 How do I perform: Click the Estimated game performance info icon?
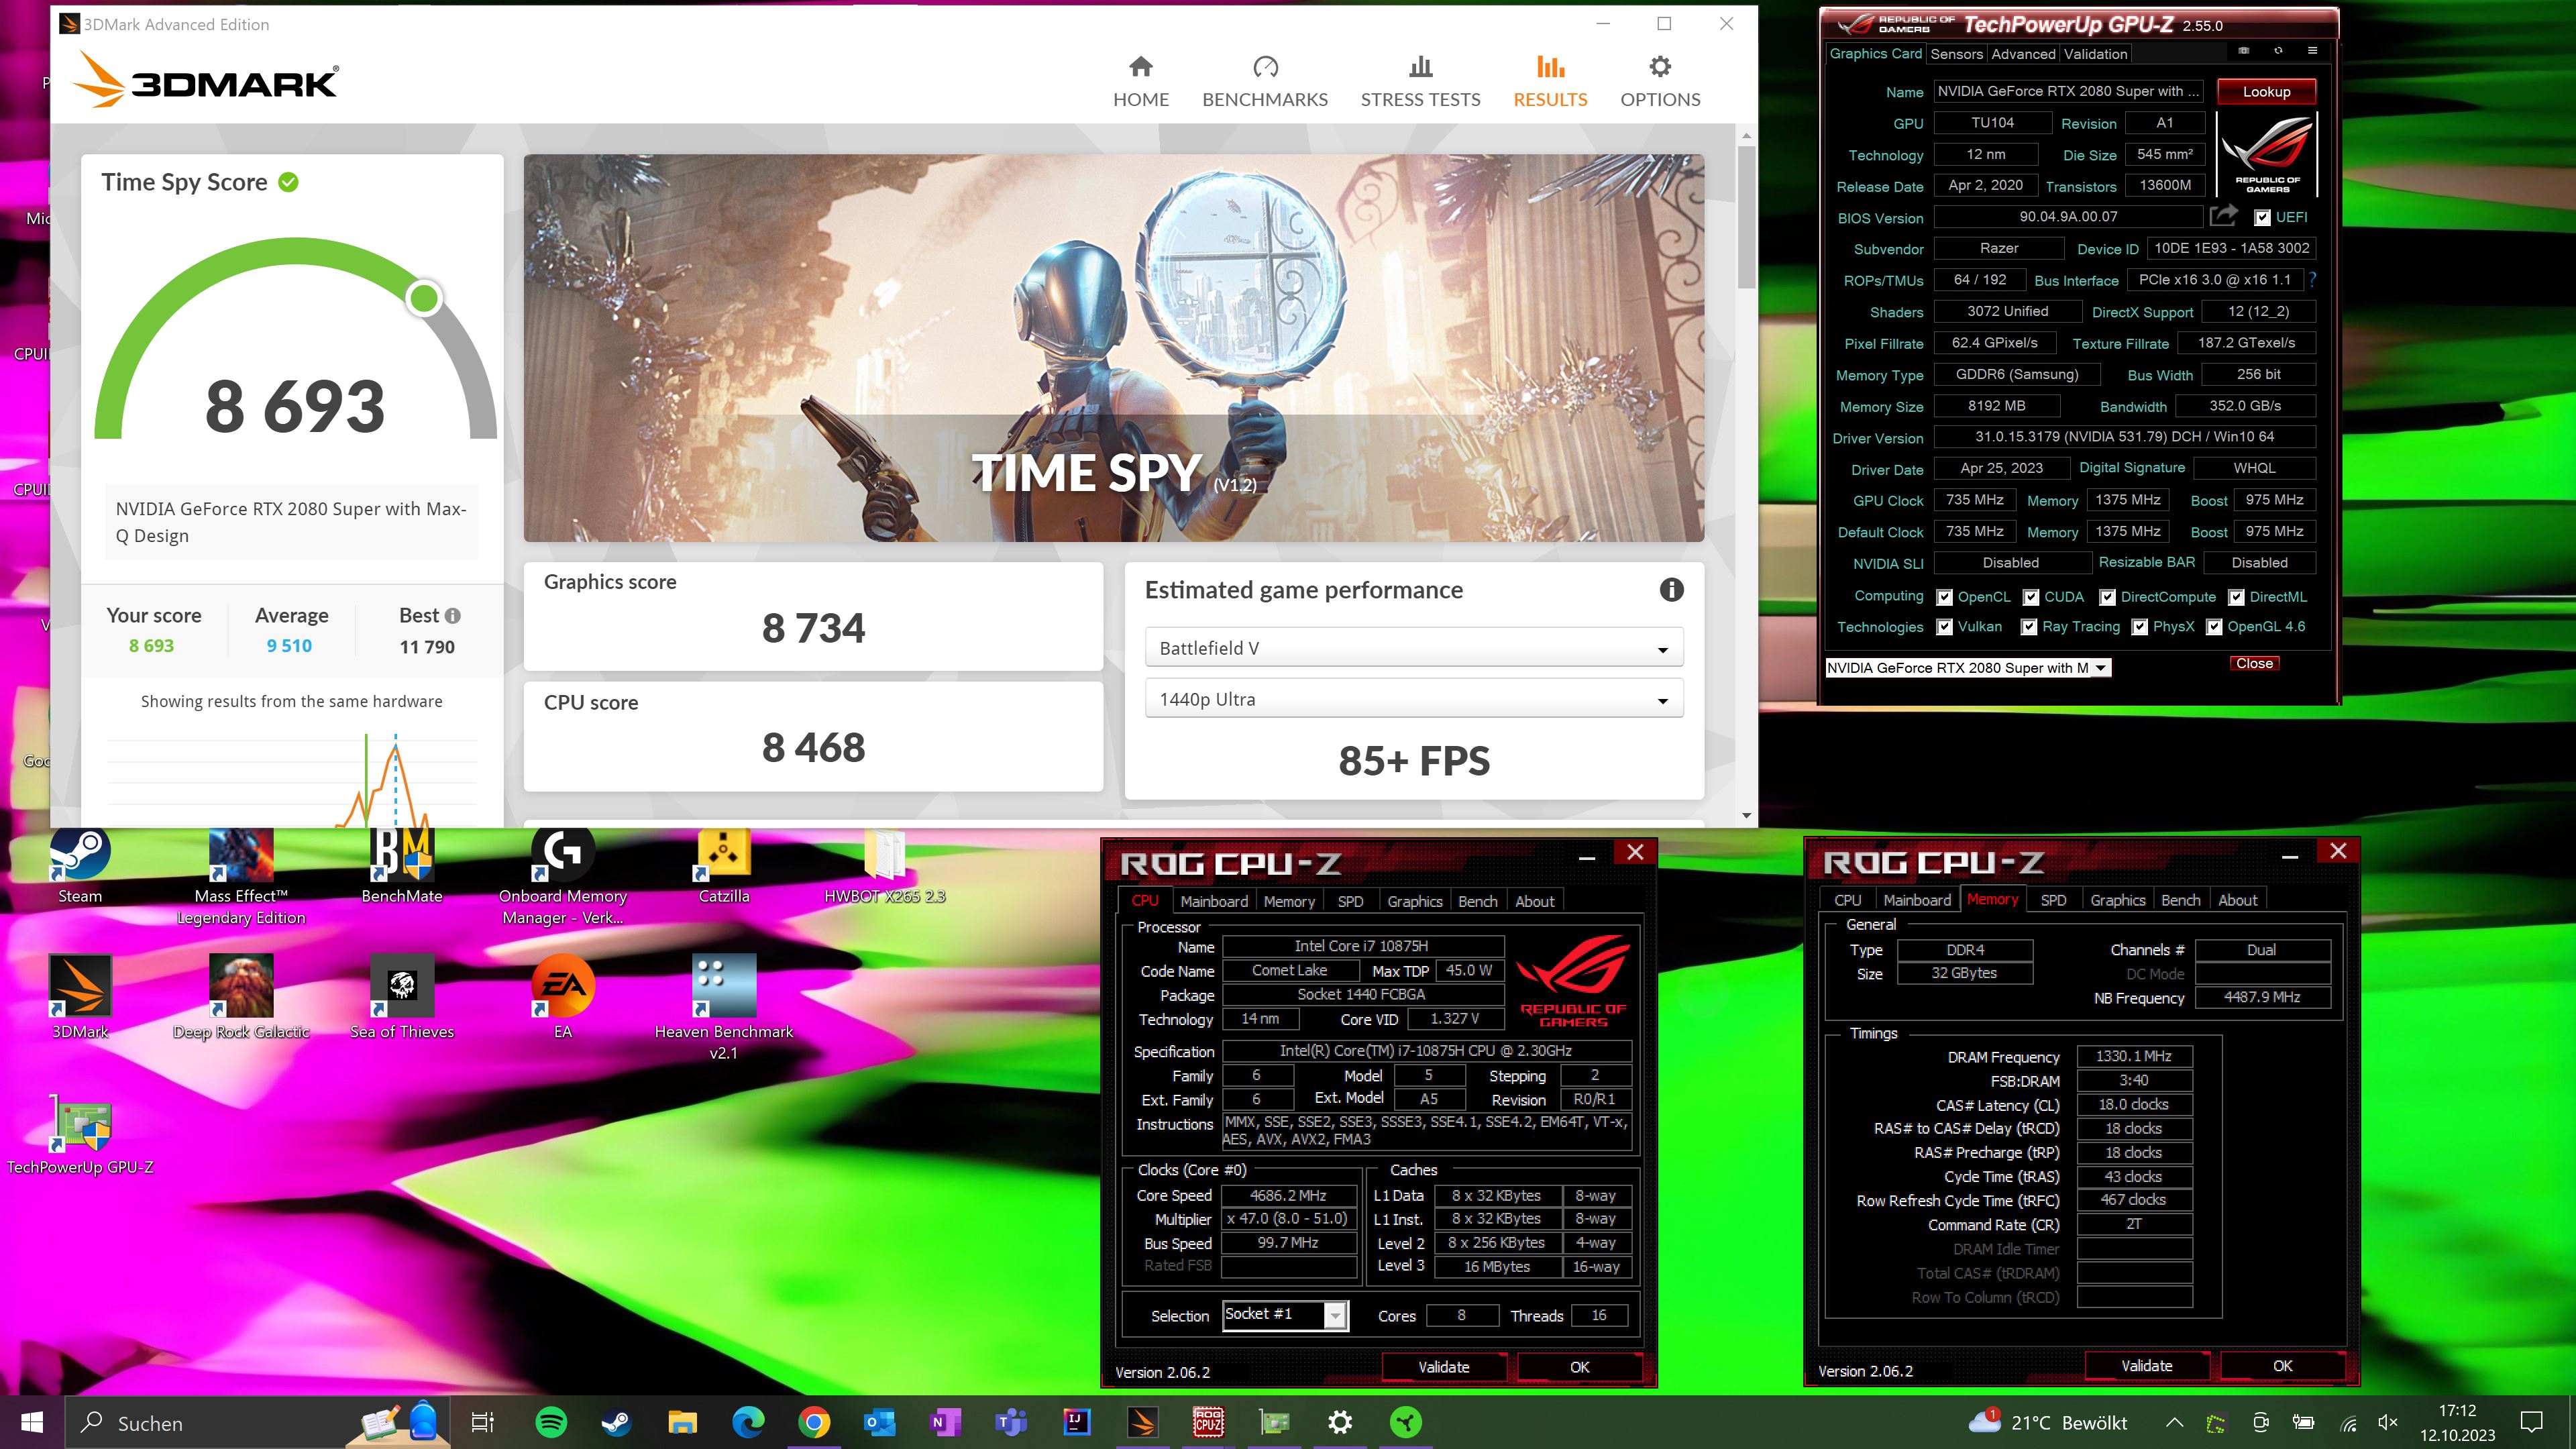coord(1671,590)
